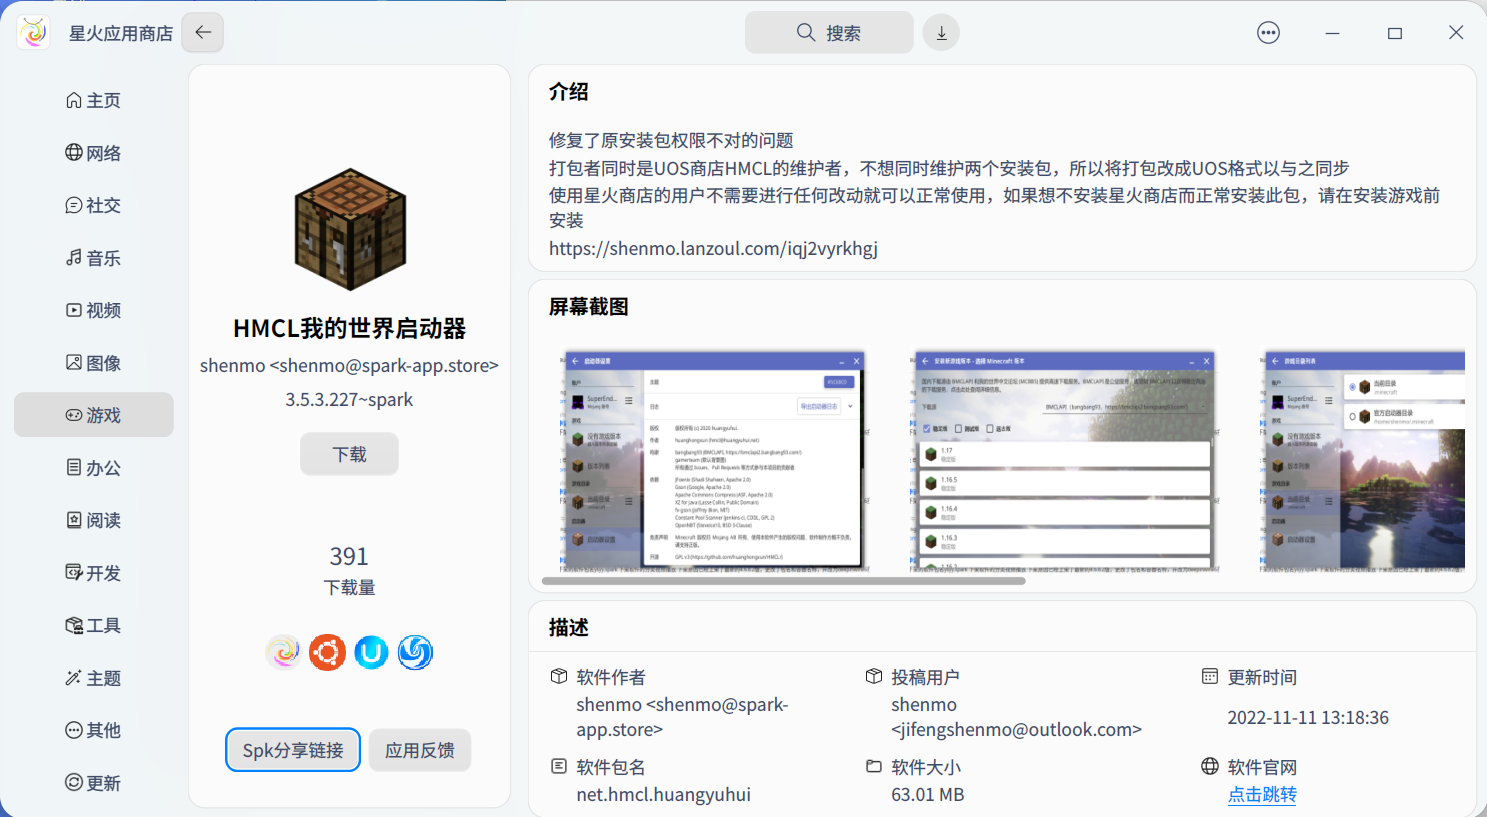Click the Ubuntu compatibility icon
This screenshot has height=817, width=1487.
pos(327,652)
